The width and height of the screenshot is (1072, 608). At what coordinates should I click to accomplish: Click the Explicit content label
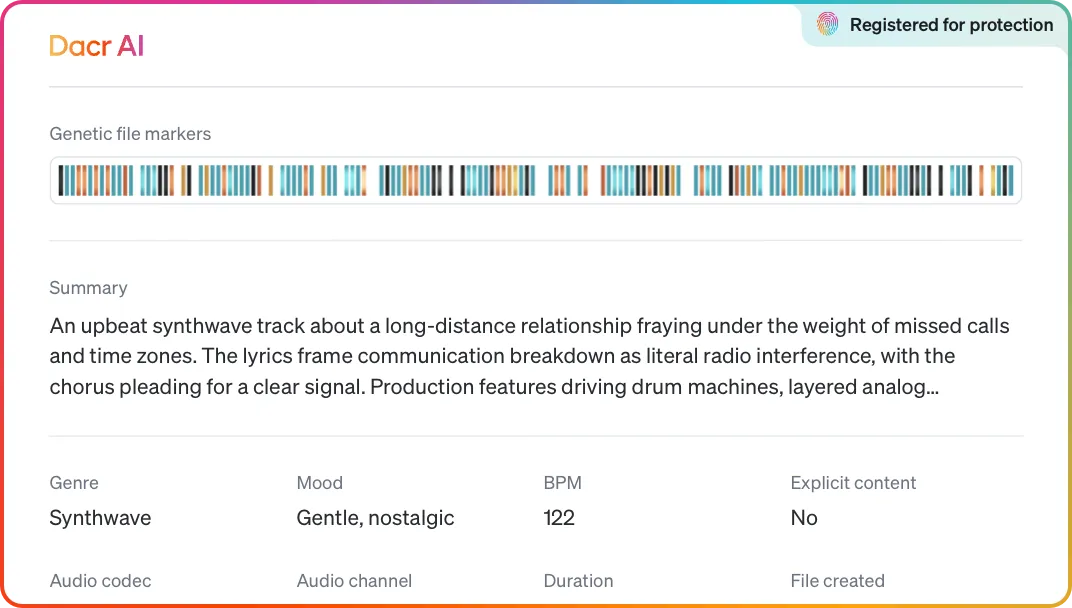tap(853, 483)
